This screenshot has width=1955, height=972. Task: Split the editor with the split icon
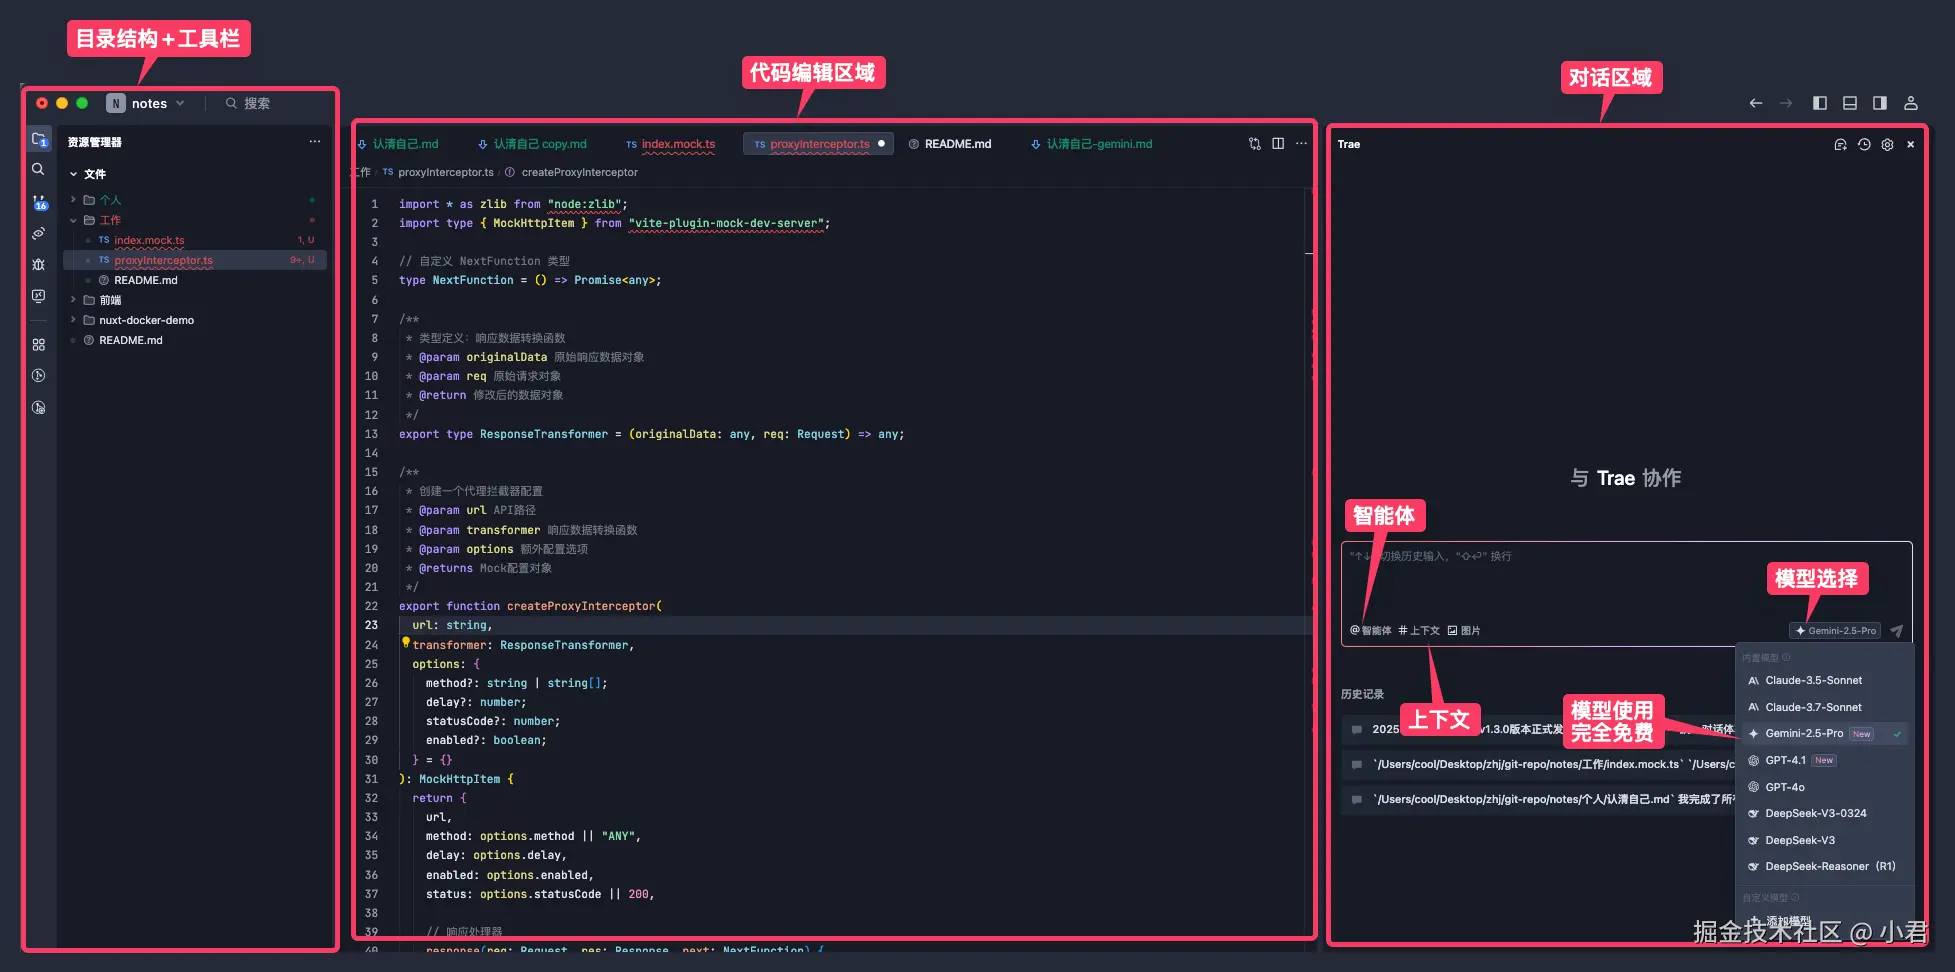point(1278,144)
